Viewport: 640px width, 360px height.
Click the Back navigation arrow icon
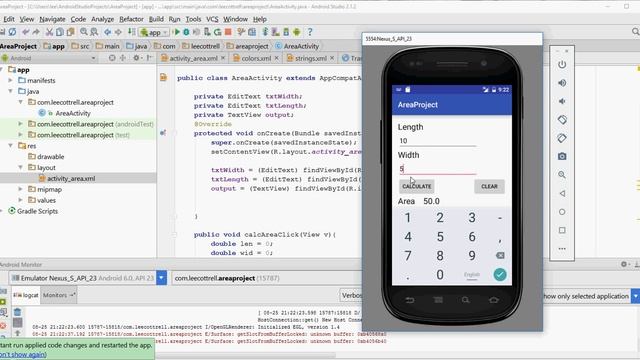(x=107, y=32)
